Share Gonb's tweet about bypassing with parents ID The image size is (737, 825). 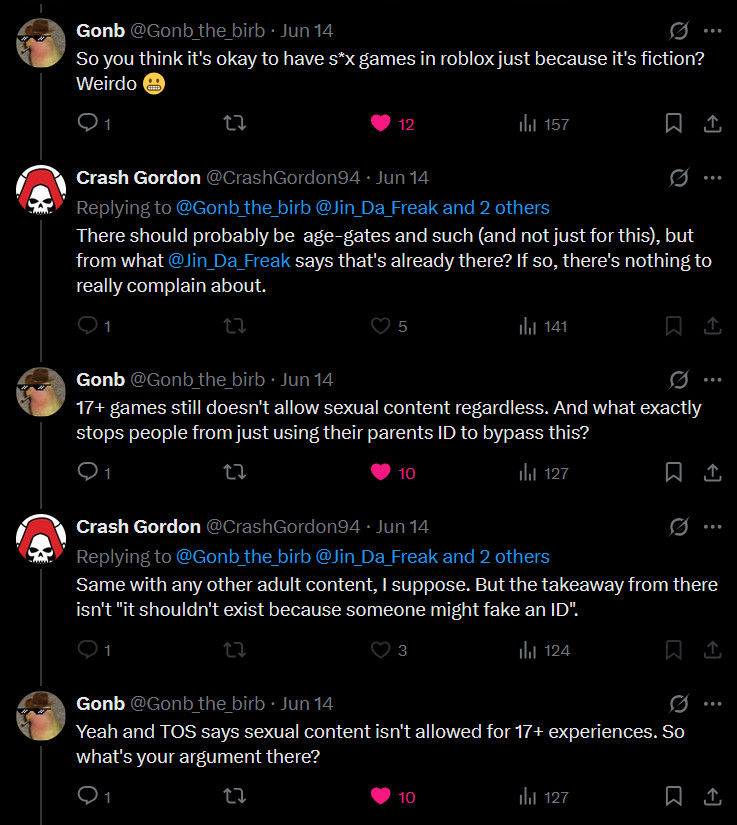(712, 473)
